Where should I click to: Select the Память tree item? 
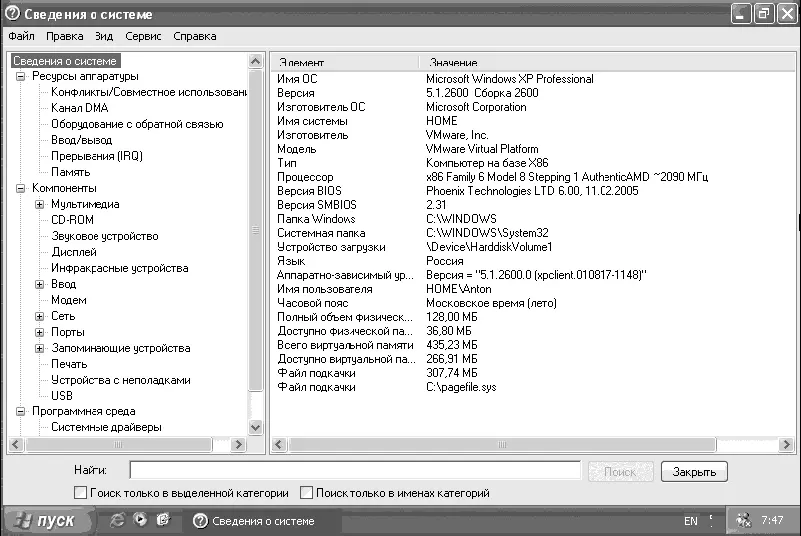pos(70,172)
